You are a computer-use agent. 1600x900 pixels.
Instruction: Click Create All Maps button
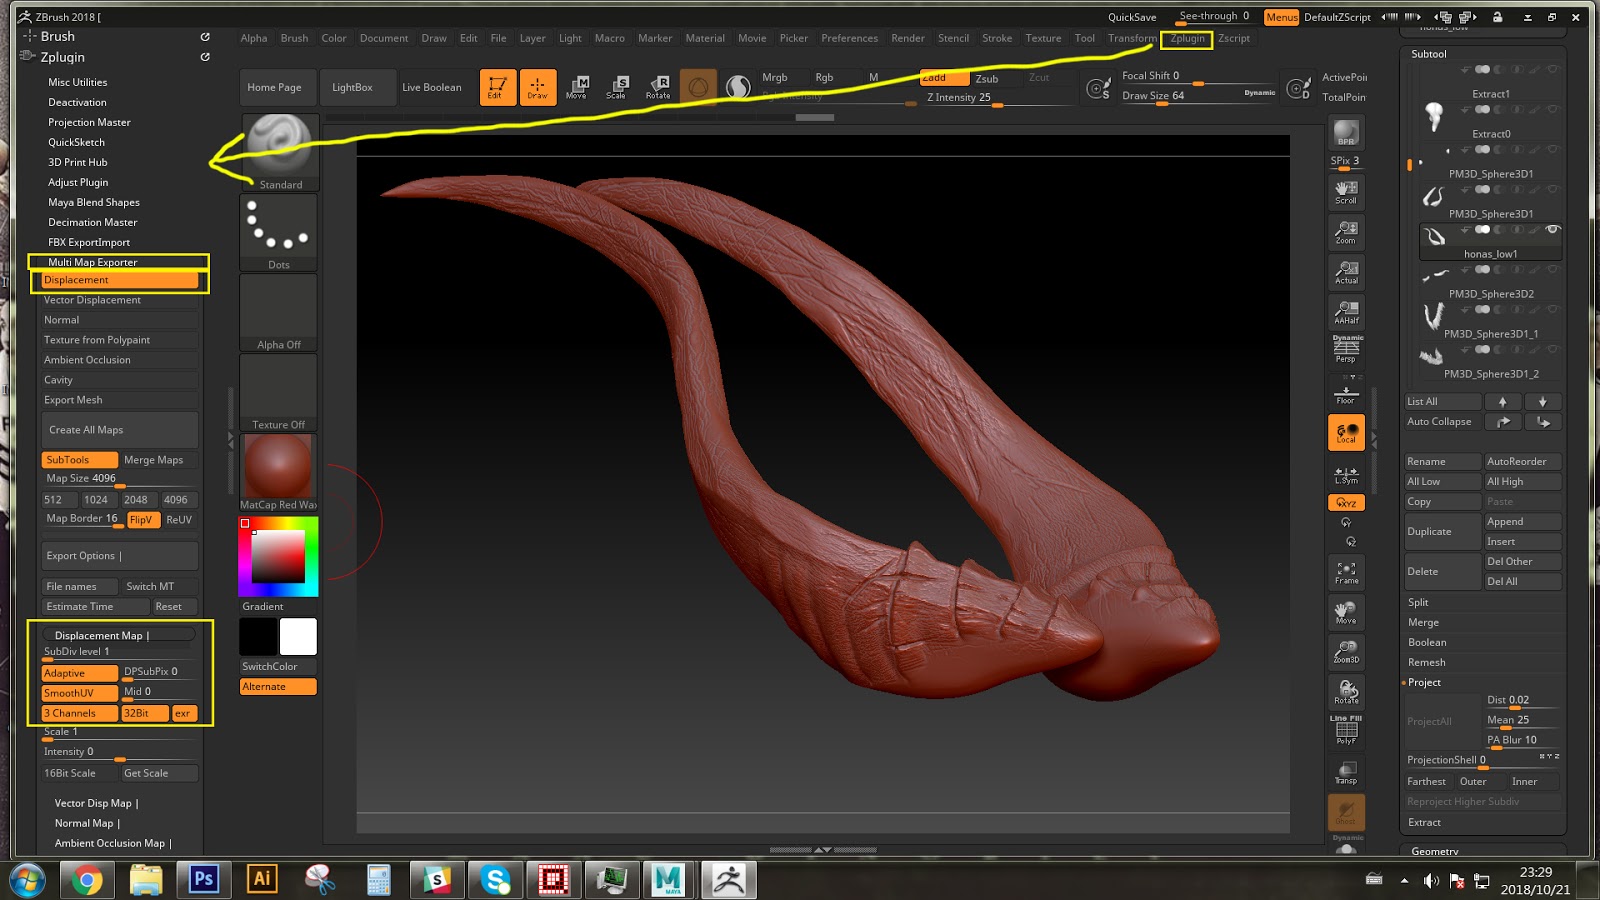[x=119, y=430]
